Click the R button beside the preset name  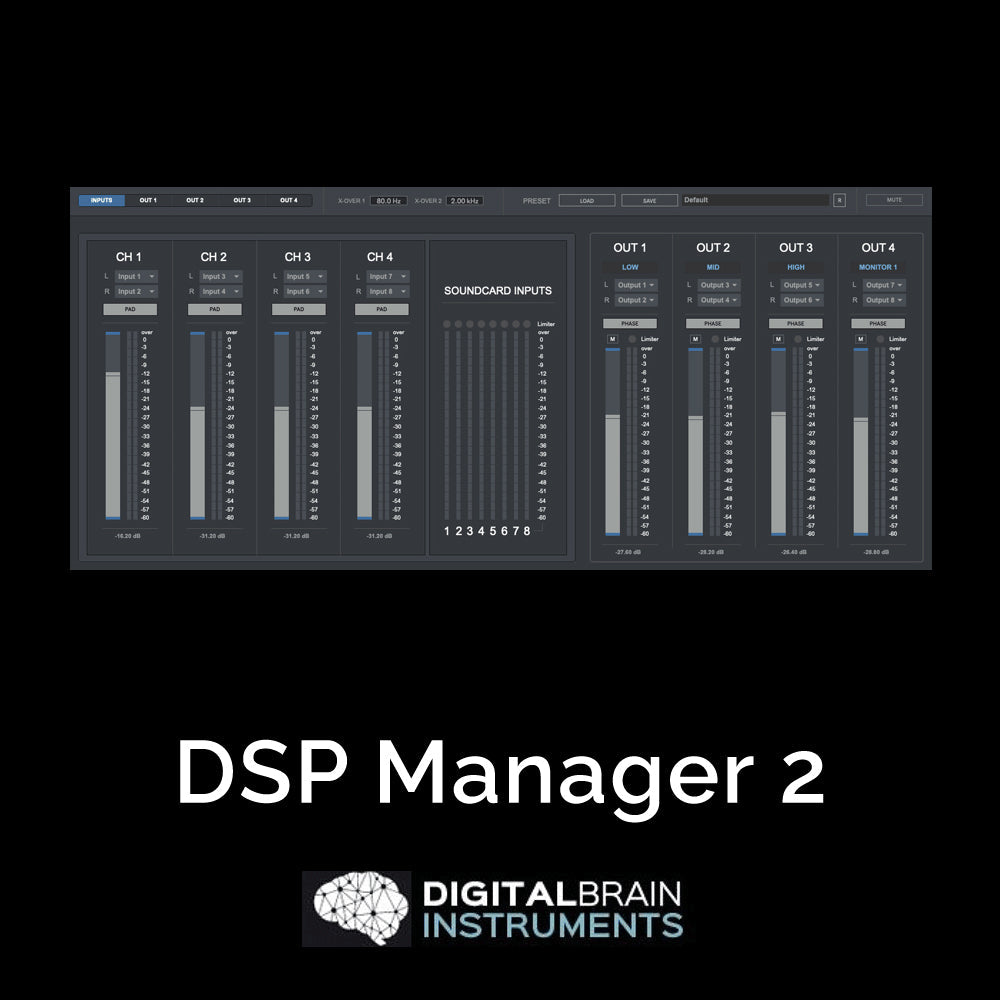839,200
